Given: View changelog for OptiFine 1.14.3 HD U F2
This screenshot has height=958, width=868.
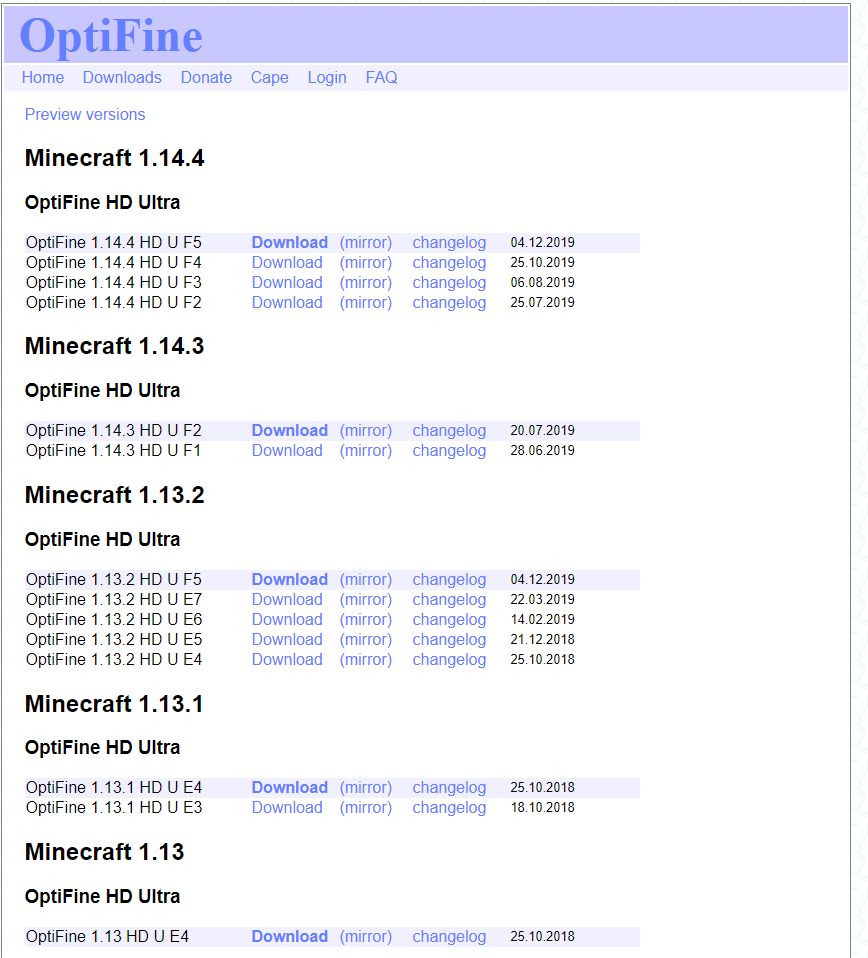Looking at the screenshot, I should pos(449,431).
